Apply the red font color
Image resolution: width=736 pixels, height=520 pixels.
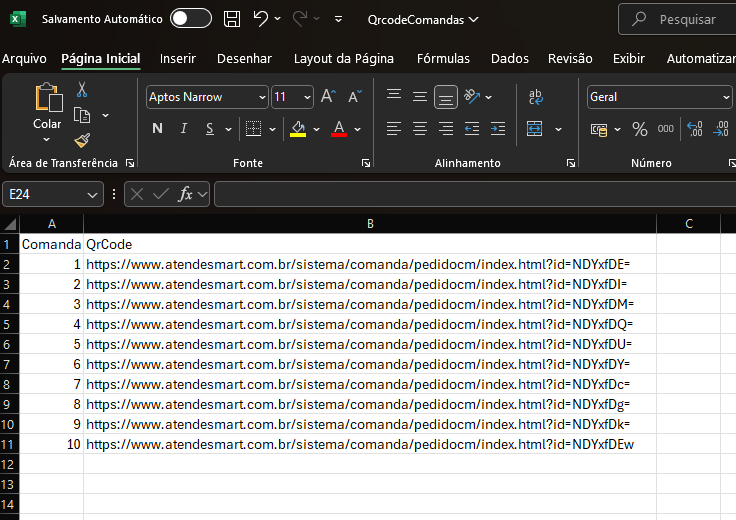pyautogui.click(x=339, y=129)
